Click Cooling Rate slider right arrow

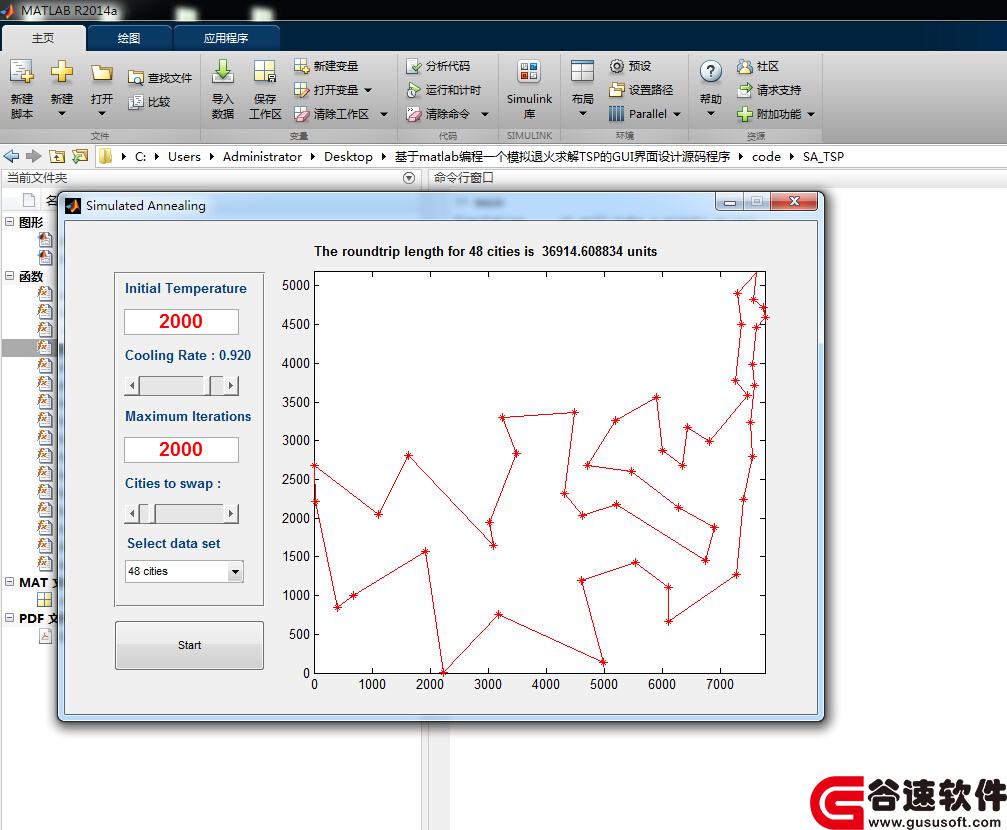point(231,385)
